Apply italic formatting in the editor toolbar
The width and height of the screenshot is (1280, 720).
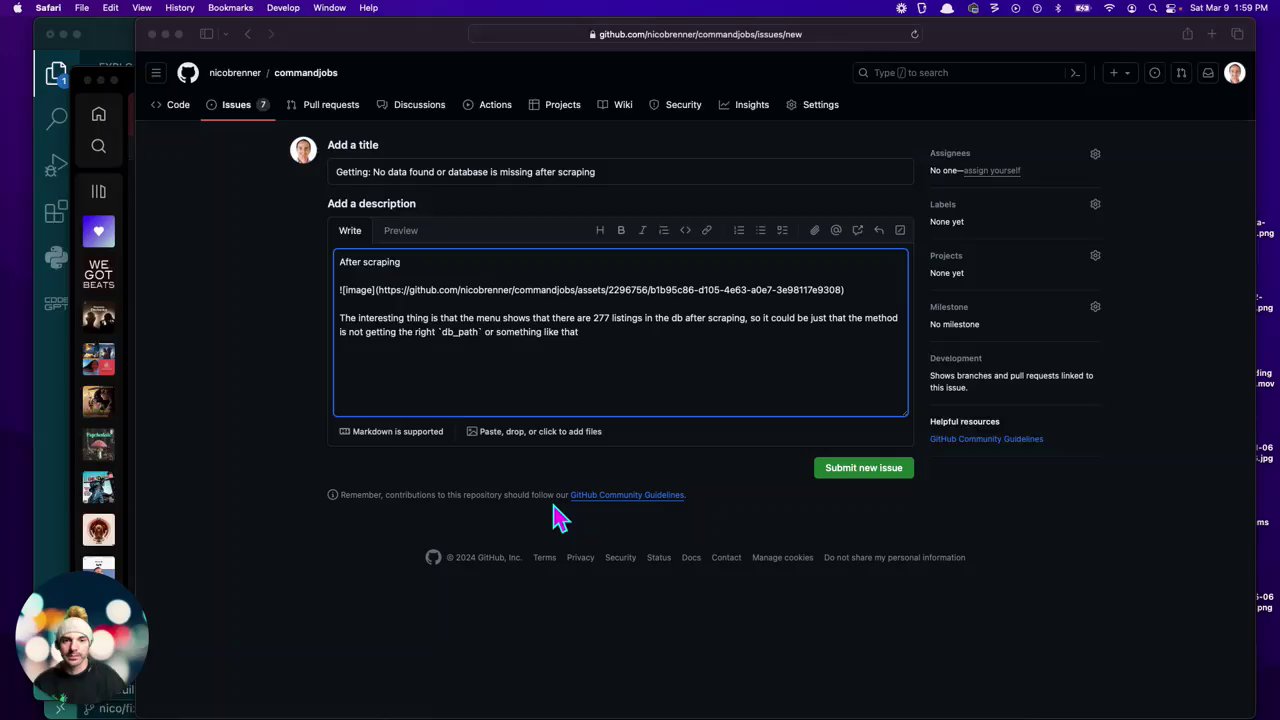642,230
